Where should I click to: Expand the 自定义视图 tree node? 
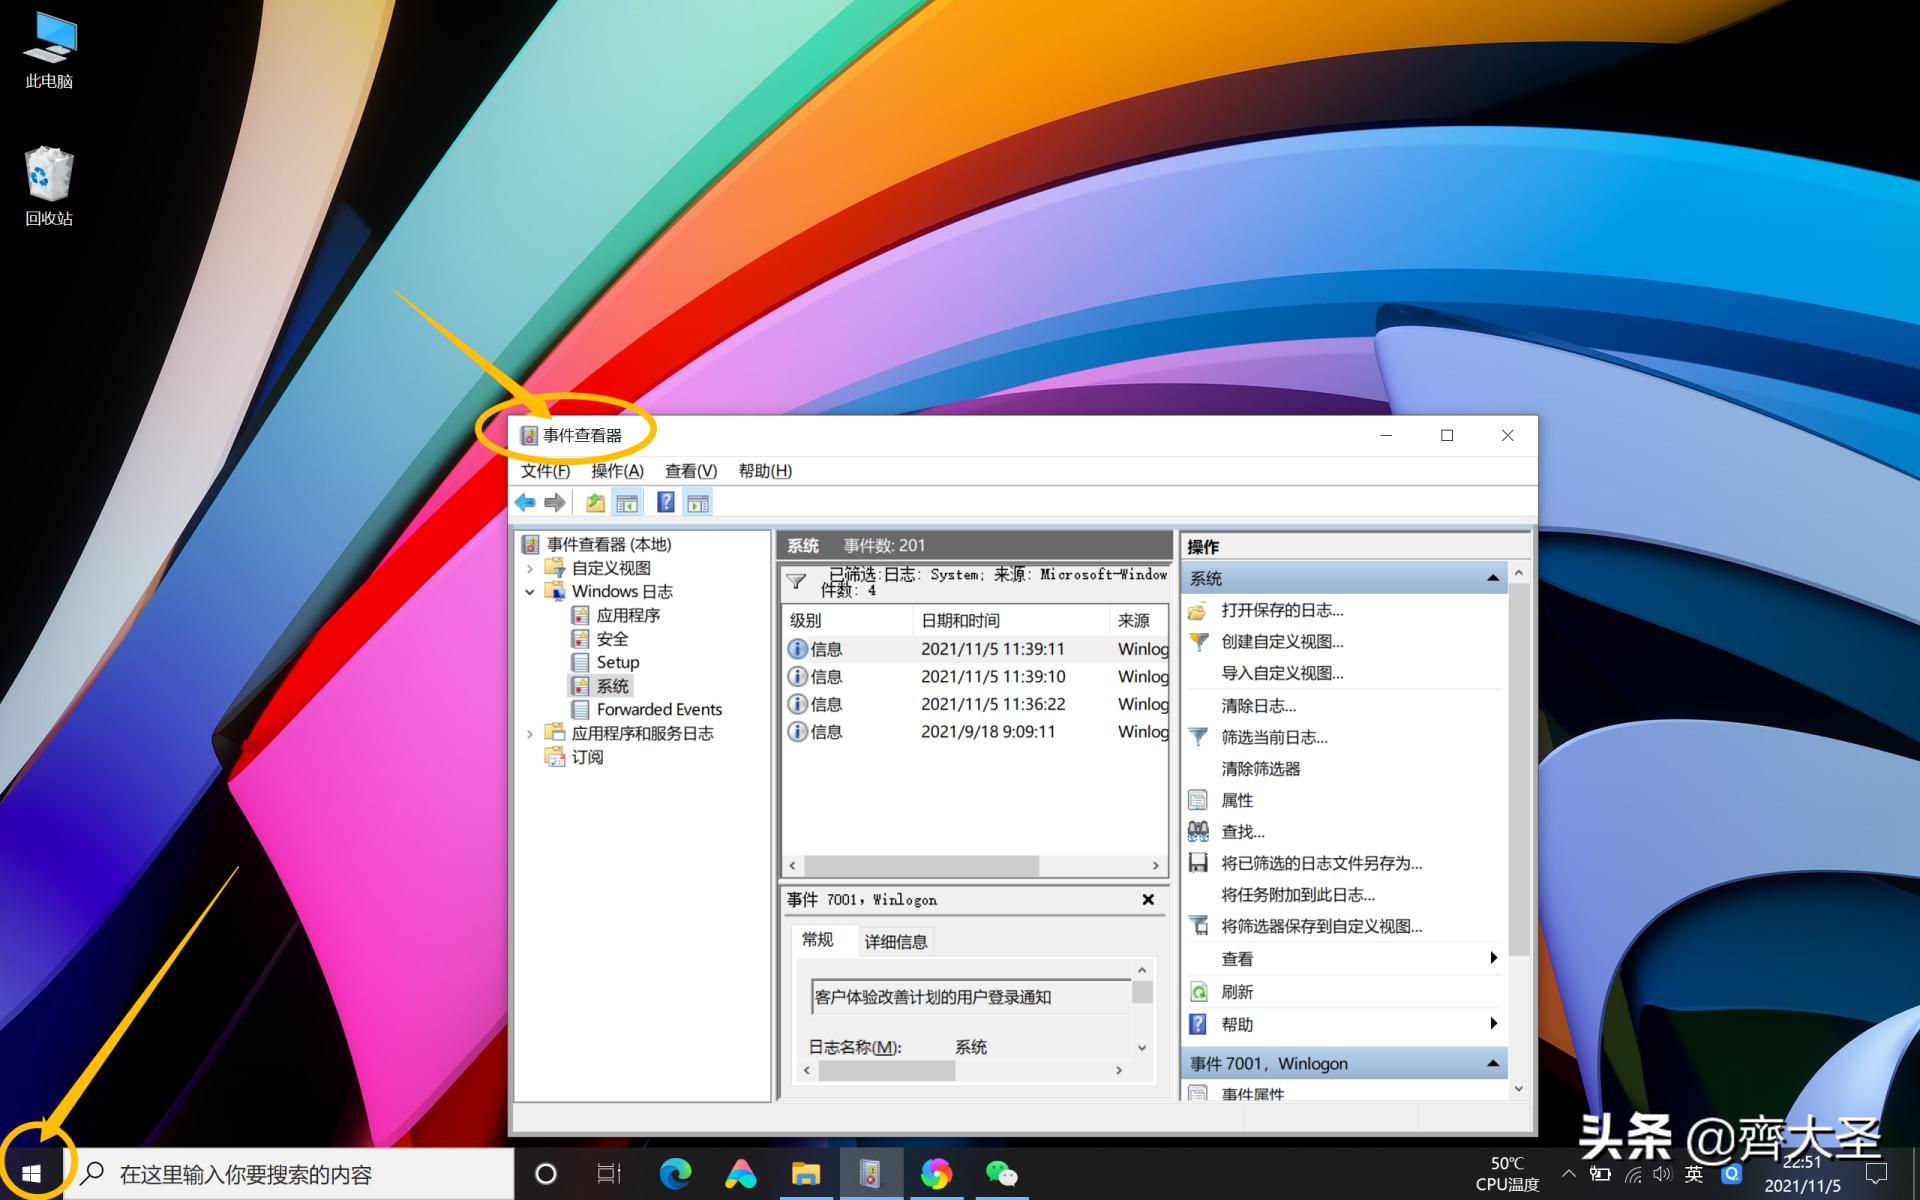tap(530, 568)
